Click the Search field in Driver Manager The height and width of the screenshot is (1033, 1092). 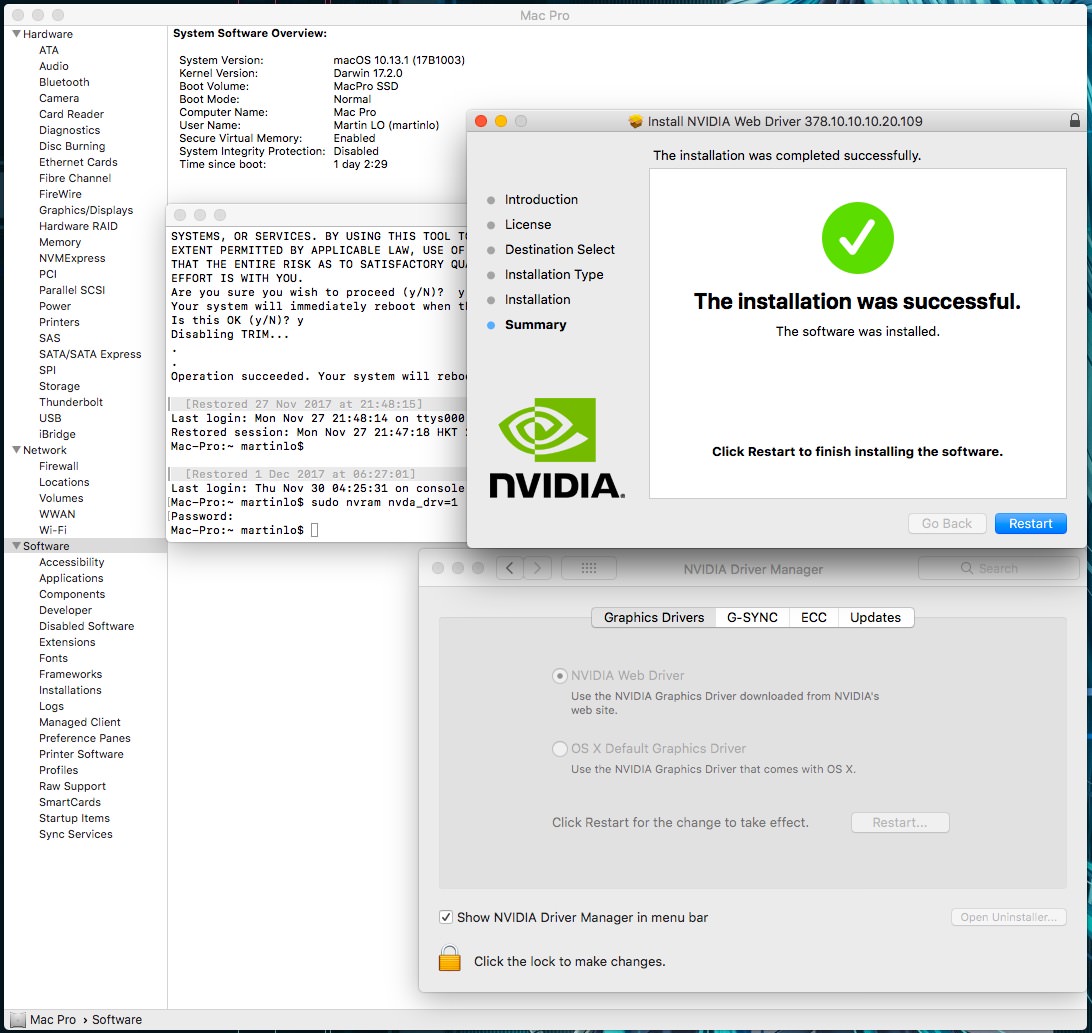999,568
